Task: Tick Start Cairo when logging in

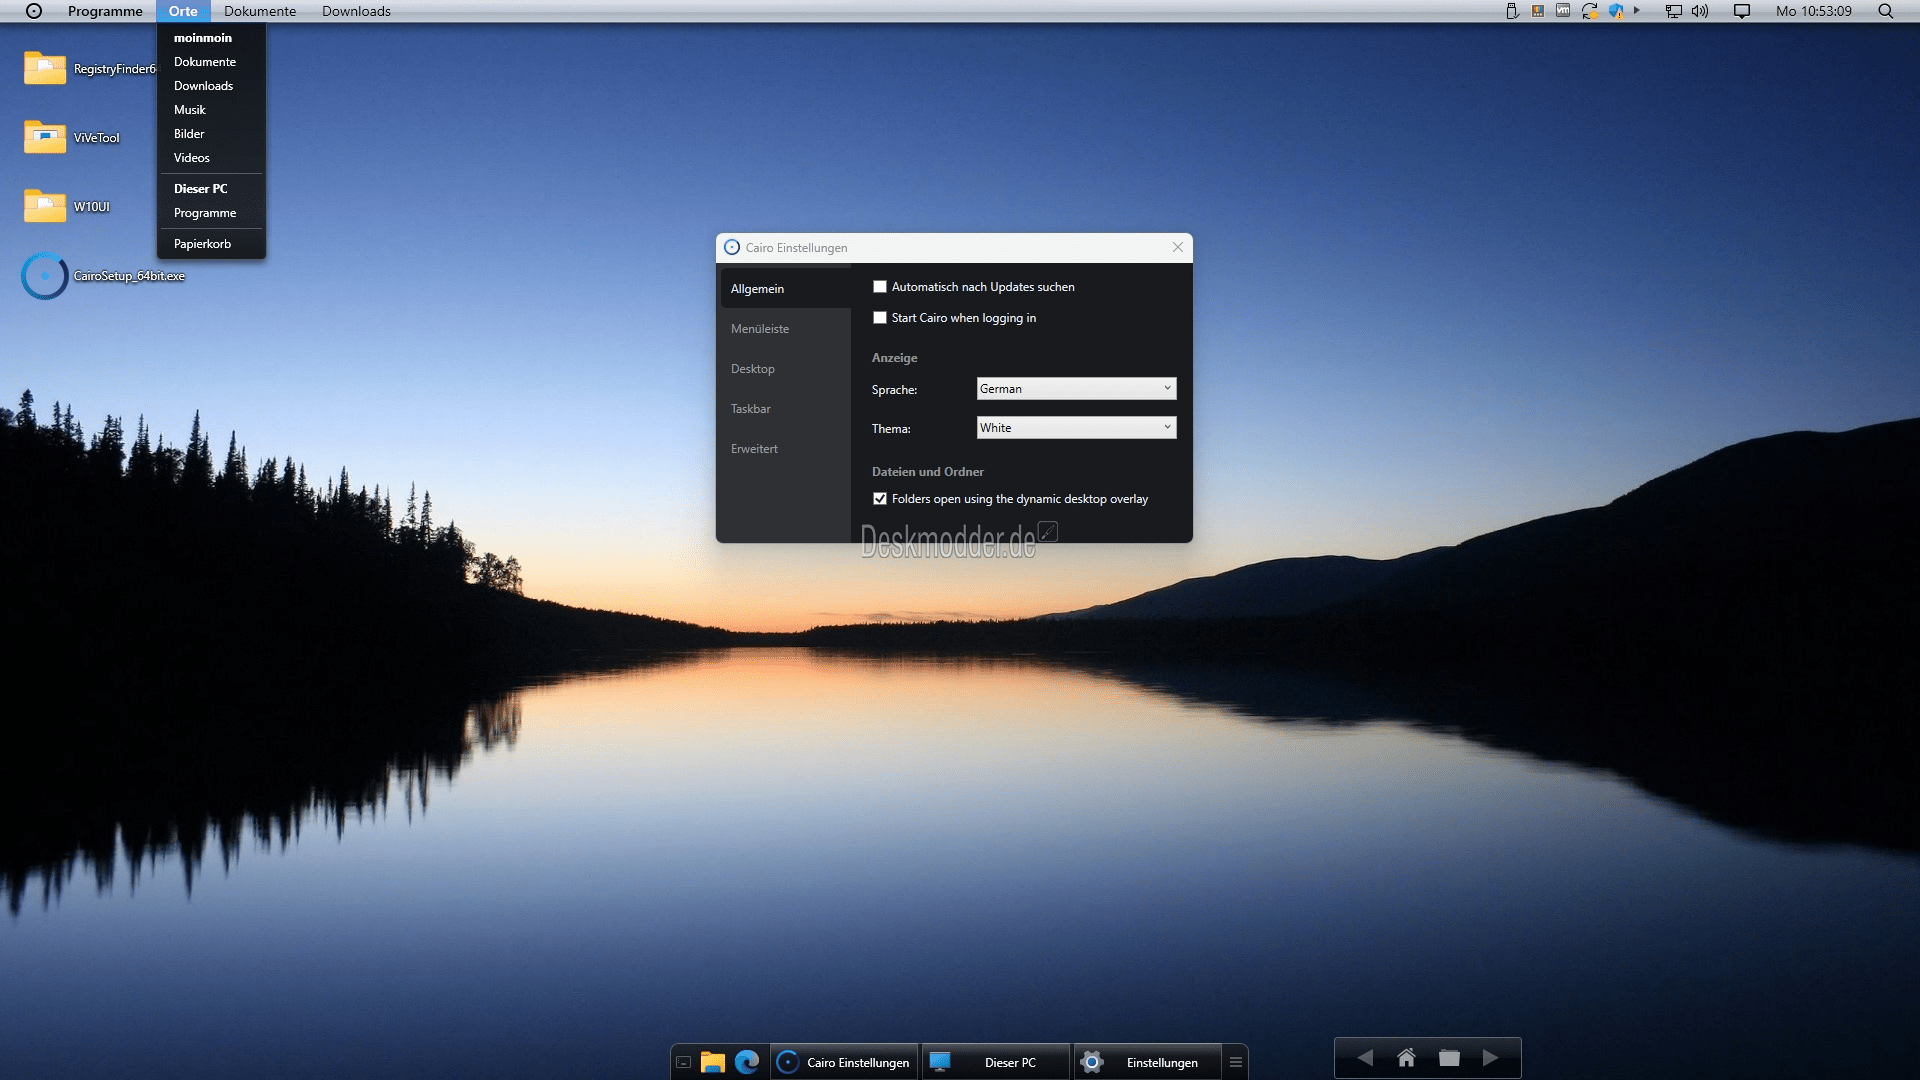Action: pos(880,318)
